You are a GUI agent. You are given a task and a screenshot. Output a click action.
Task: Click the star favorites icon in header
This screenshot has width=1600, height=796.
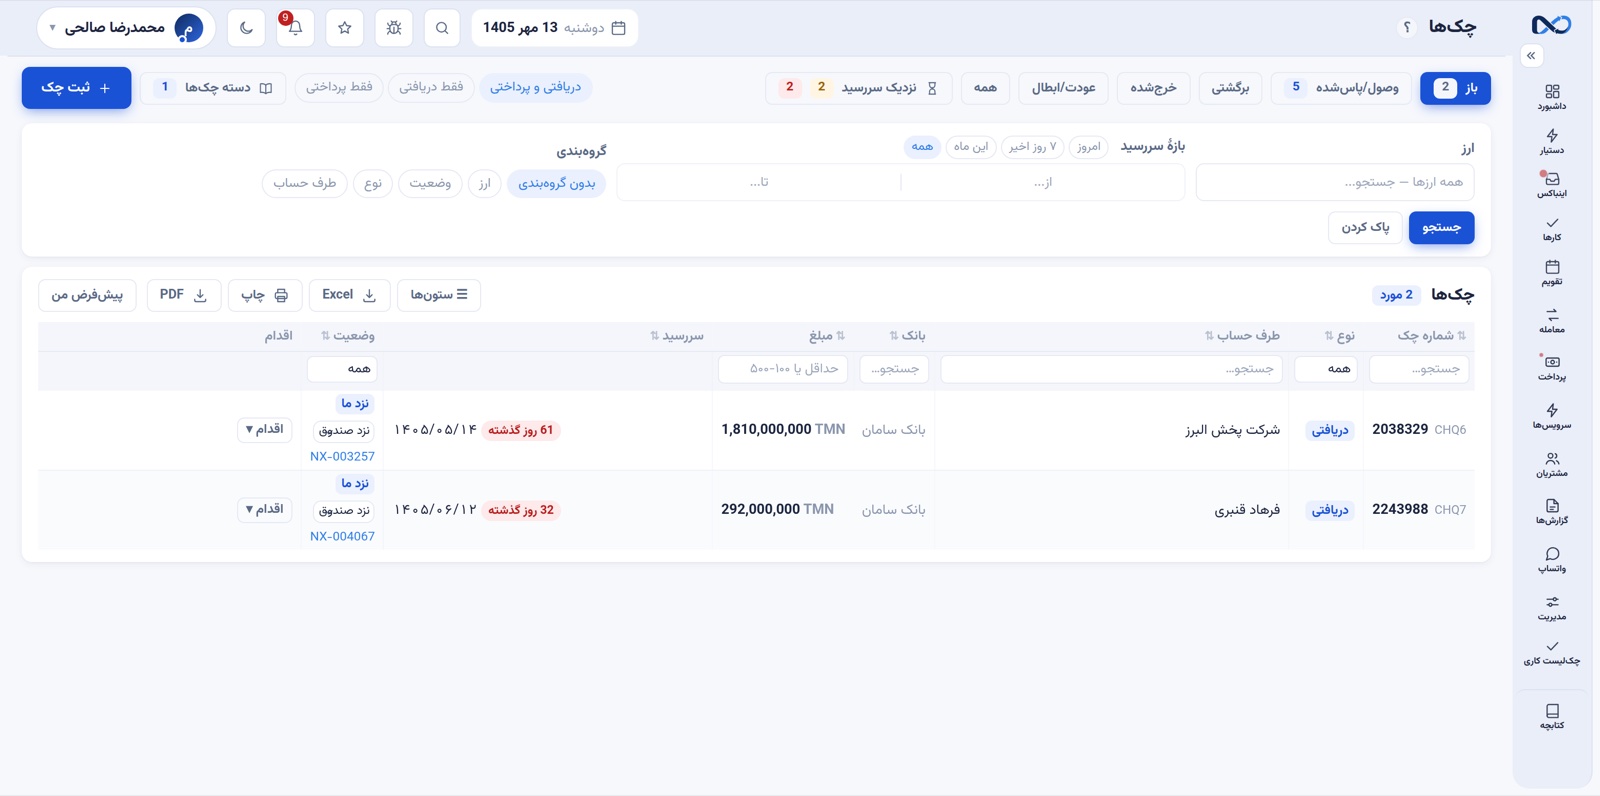point(345,28)
